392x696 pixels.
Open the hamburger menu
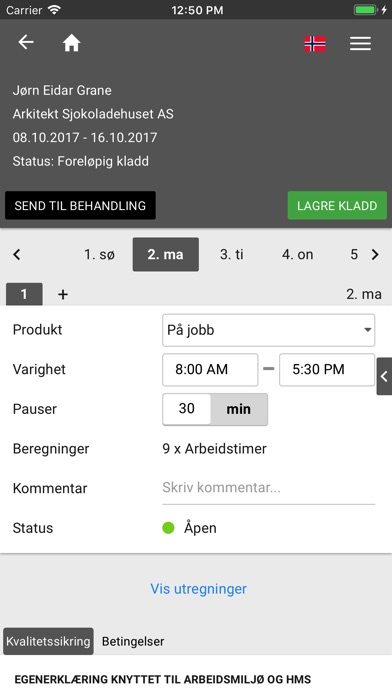[360, 43]
